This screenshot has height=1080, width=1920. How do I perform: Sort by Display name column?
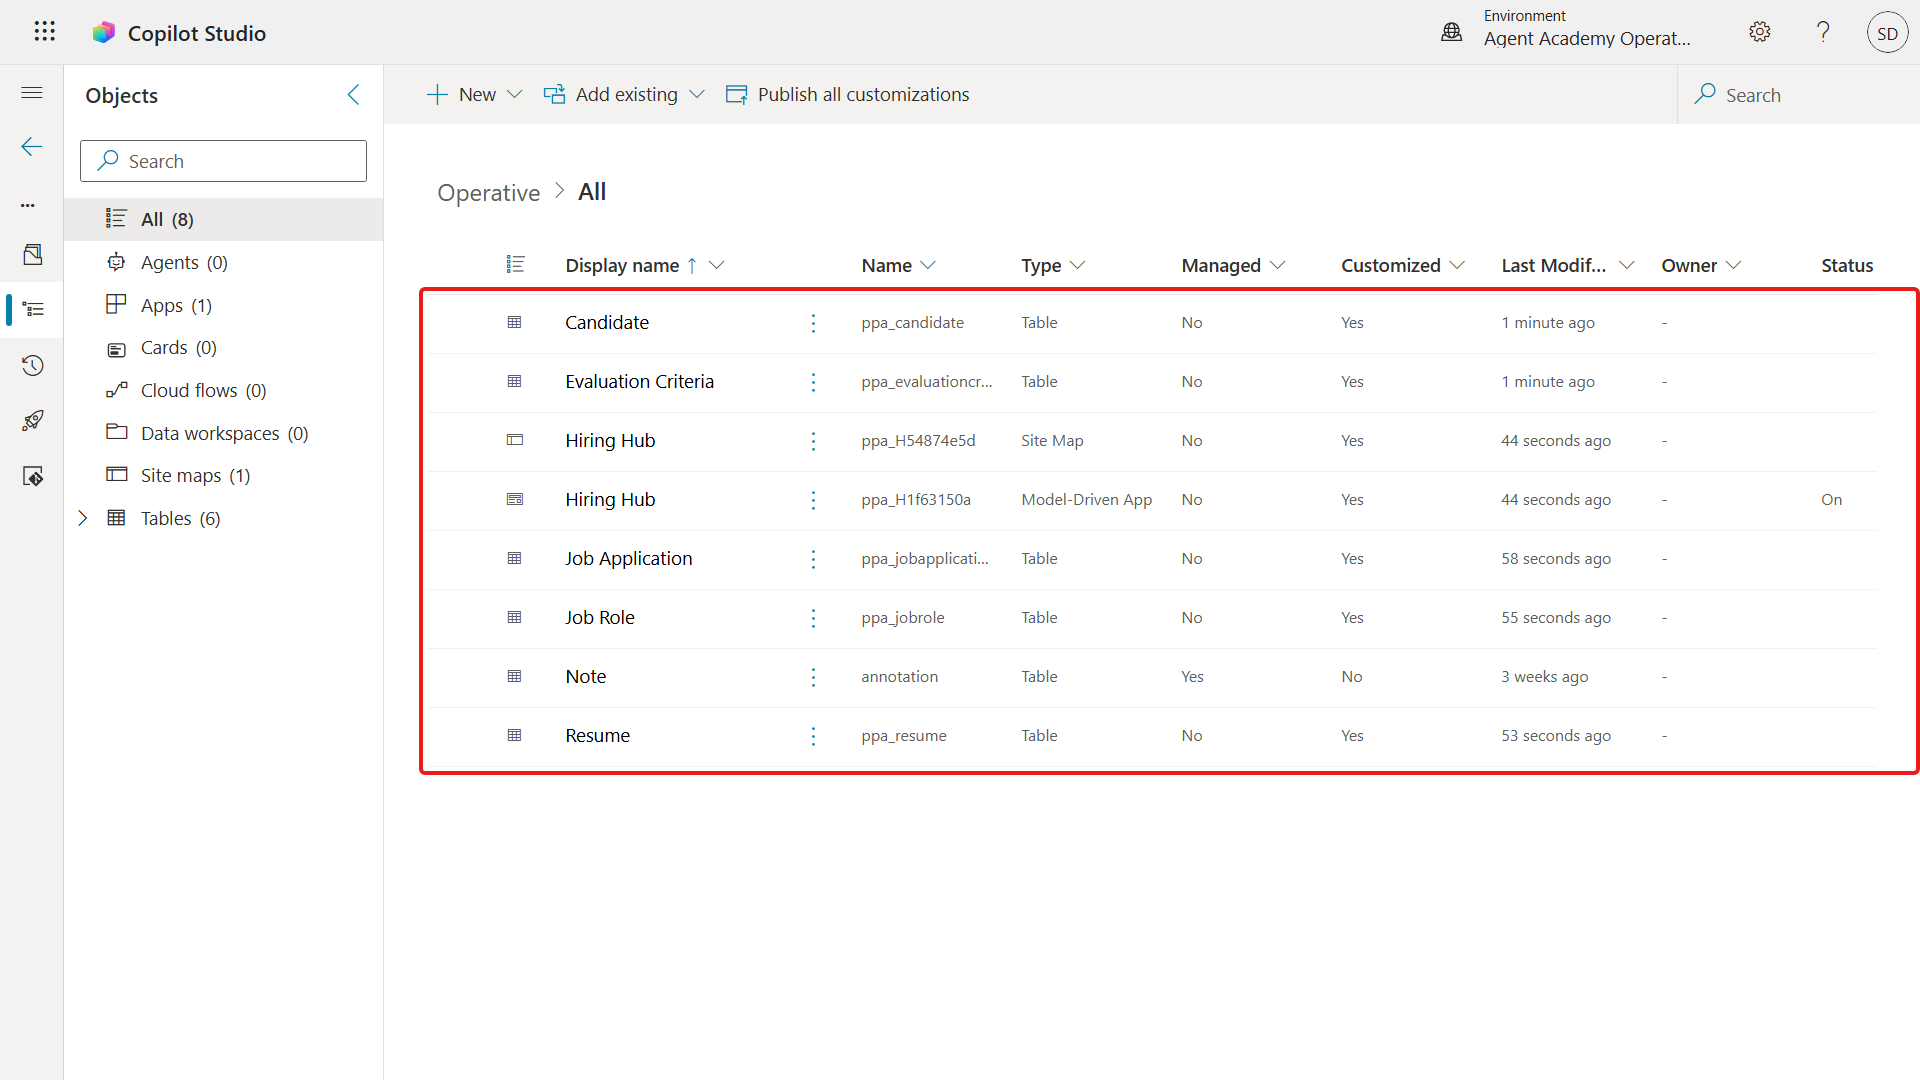621,265
